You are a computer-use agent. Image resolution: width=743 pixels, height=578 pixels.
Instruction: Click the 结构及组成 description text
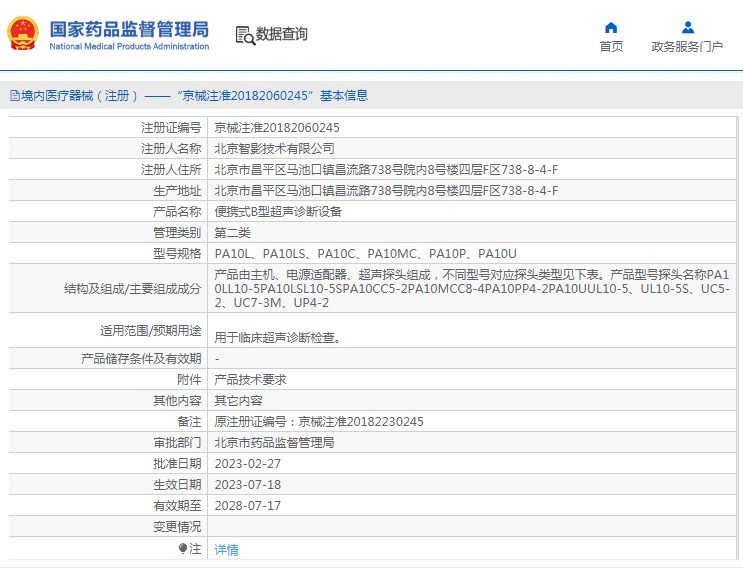[x=472, y=289]
